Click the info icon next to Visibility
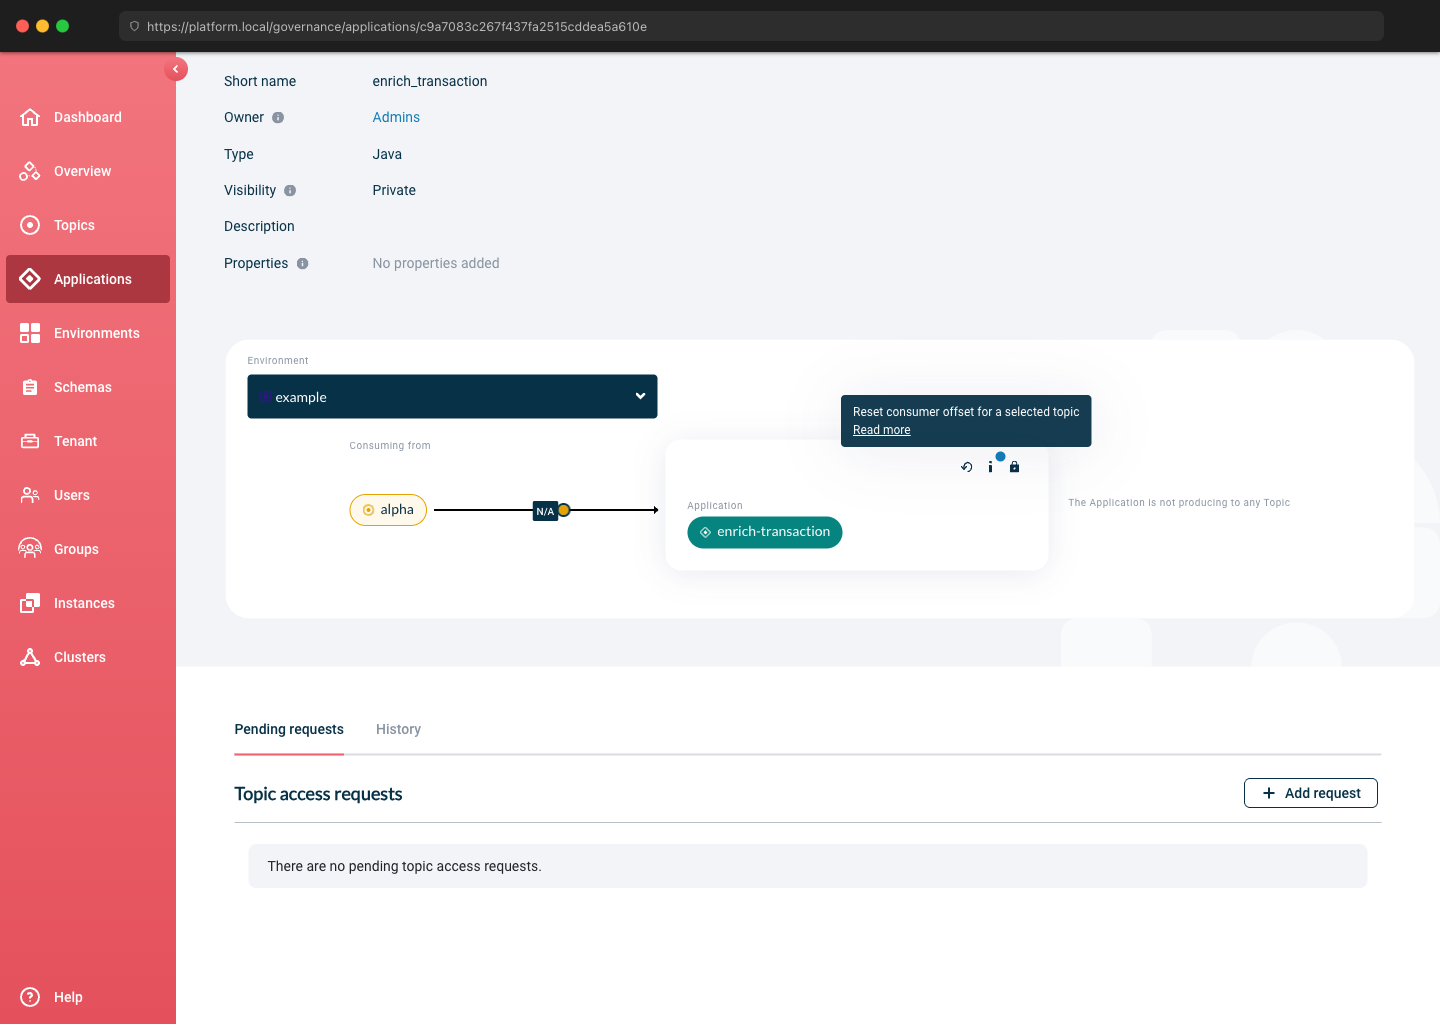The width and height of the screenshot is (1440, 1024). (x=290, y=191)
